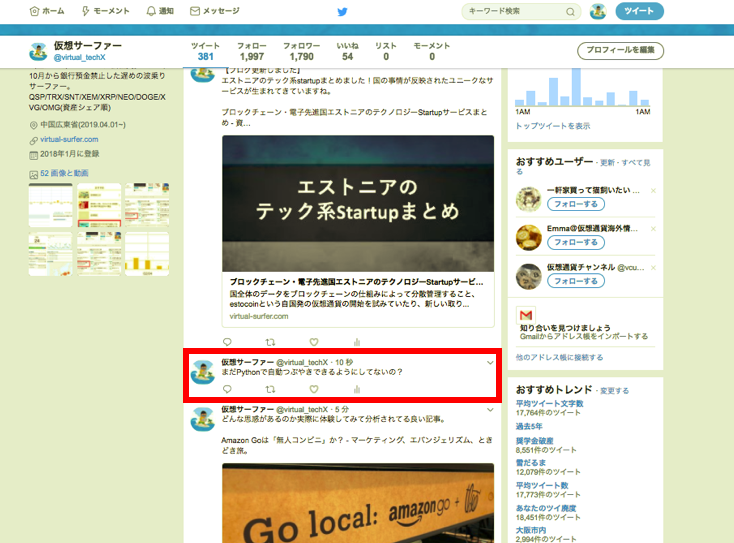Viewport: 734px width, 543px height.
Task: Follow the 仮想通貨チャンネル user
Action: point(576,281)
